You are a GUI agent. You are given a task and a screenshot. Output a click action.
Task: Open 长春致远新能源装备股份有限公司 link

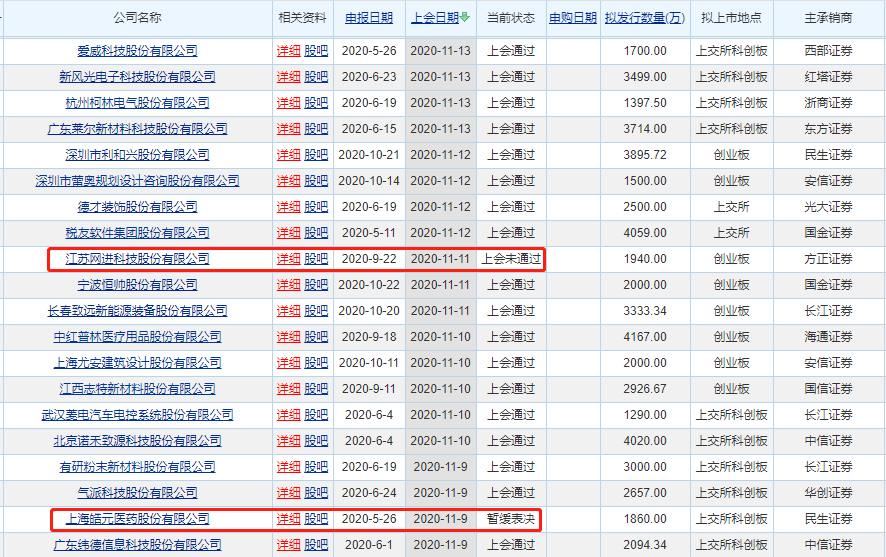tap(137, 311)
